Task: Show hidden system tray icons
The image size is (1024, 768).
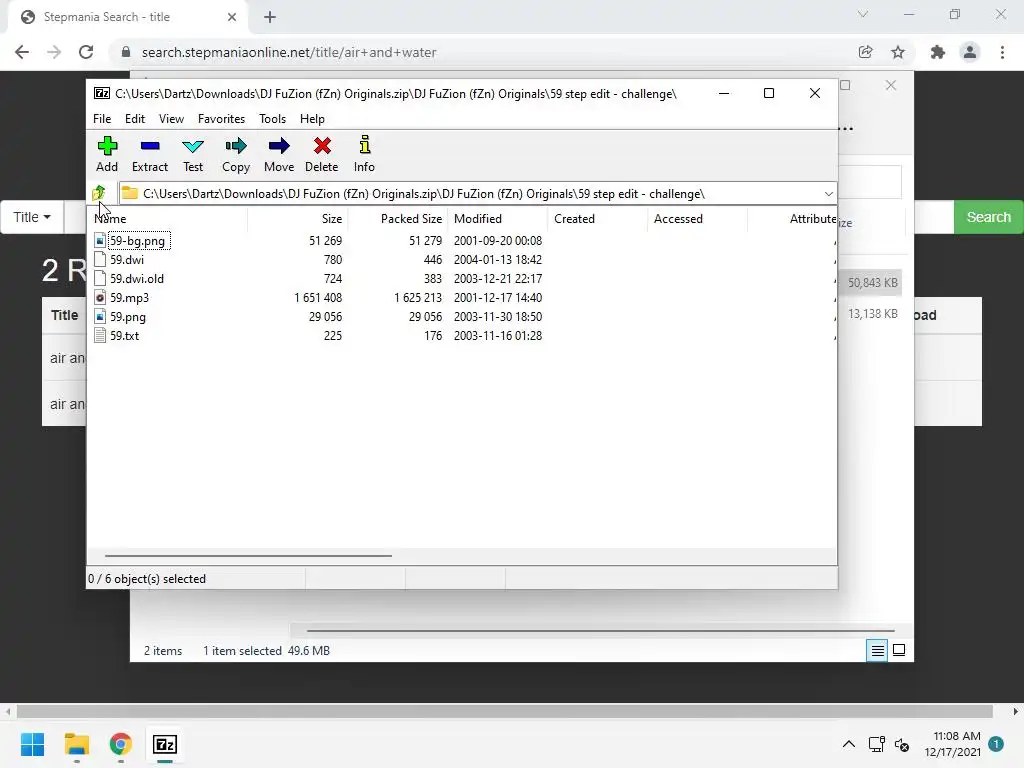Action: coord(848,744)
